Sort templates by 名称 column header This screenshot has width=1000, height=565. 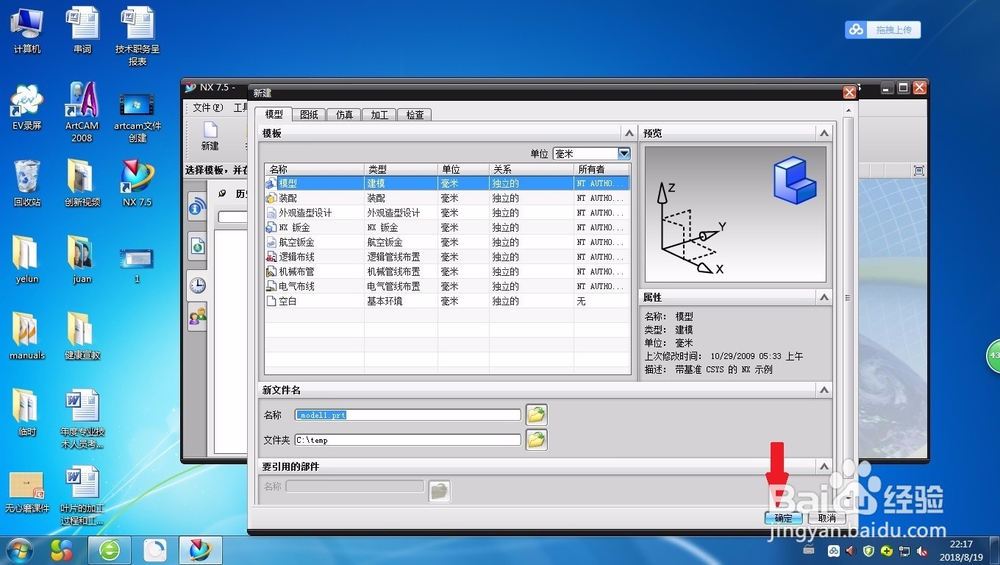(x=314, y=169)
